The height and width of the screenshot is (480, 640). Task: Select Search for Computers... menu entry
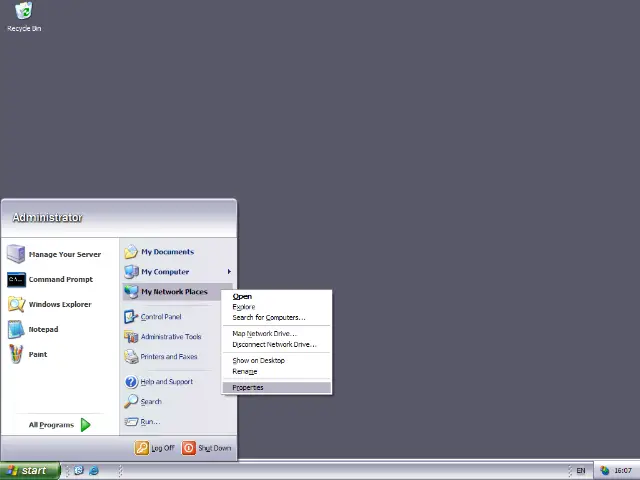click(277, 318)
